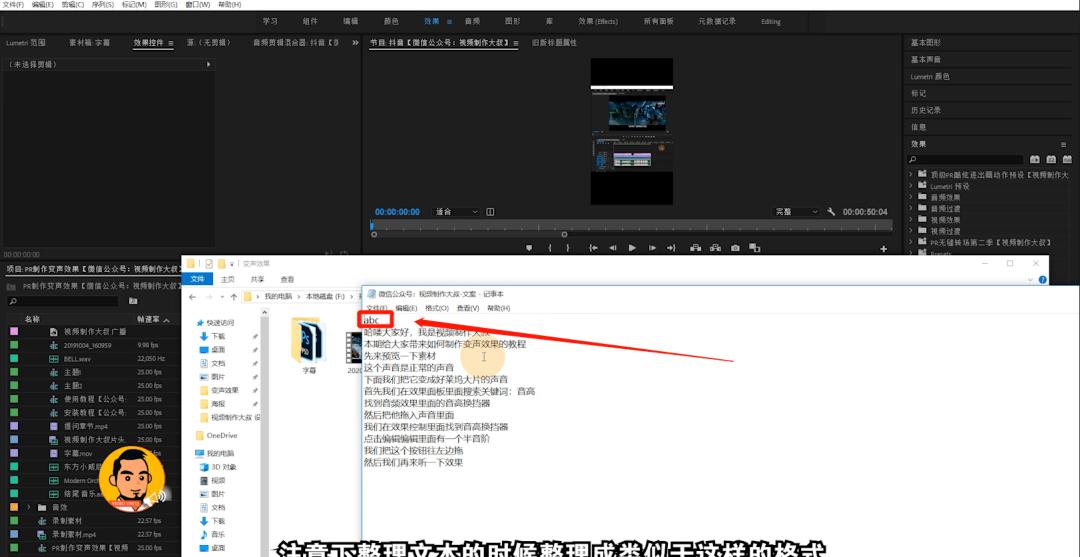The width and height of the screenshot is (1080, 557).
Task: Open Notepad 格式(O) menu
Action: point(437,308)
